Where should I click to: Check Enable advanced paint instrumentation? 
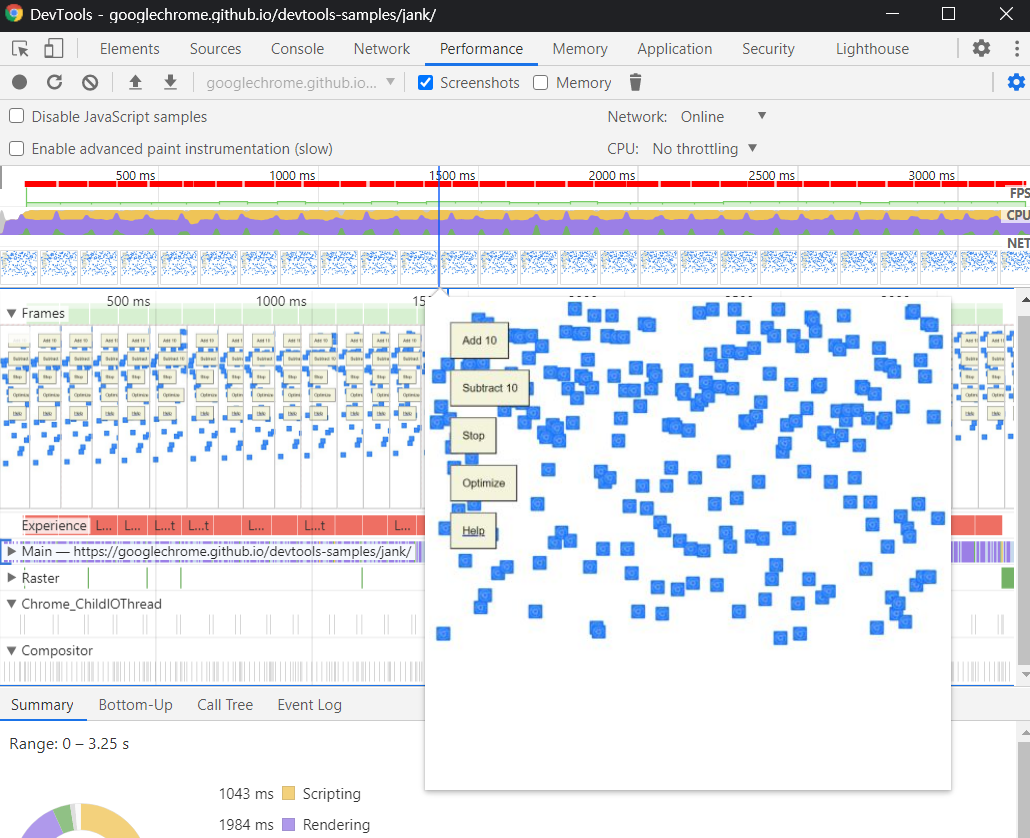(16, 148)
